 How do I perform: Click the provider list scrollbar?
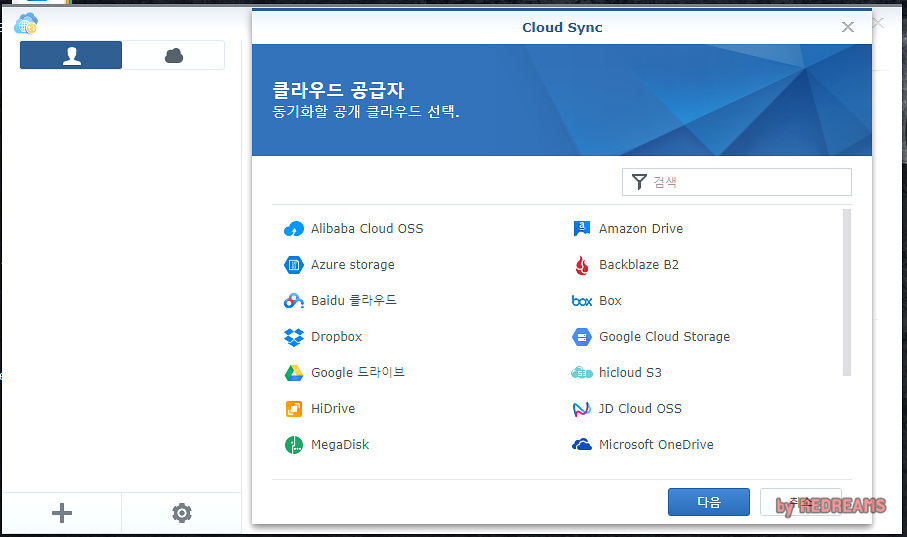tap(847, 293)
